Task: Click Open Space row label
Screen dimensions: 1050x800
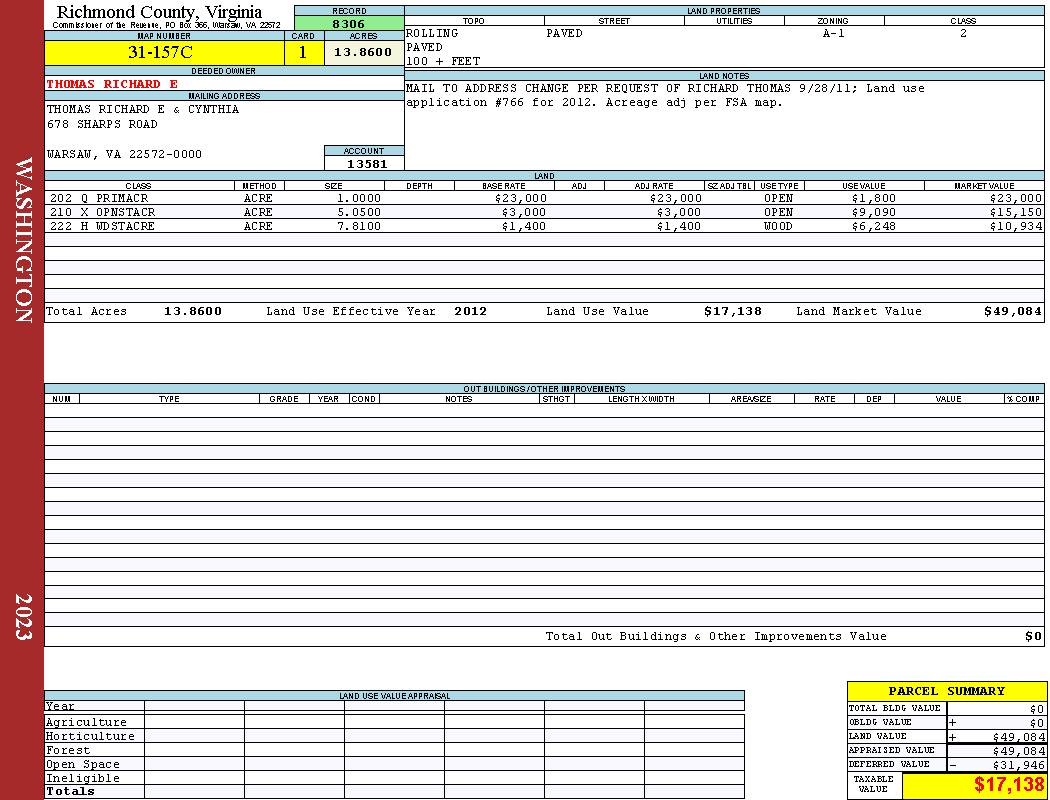Action: (82, 764)
